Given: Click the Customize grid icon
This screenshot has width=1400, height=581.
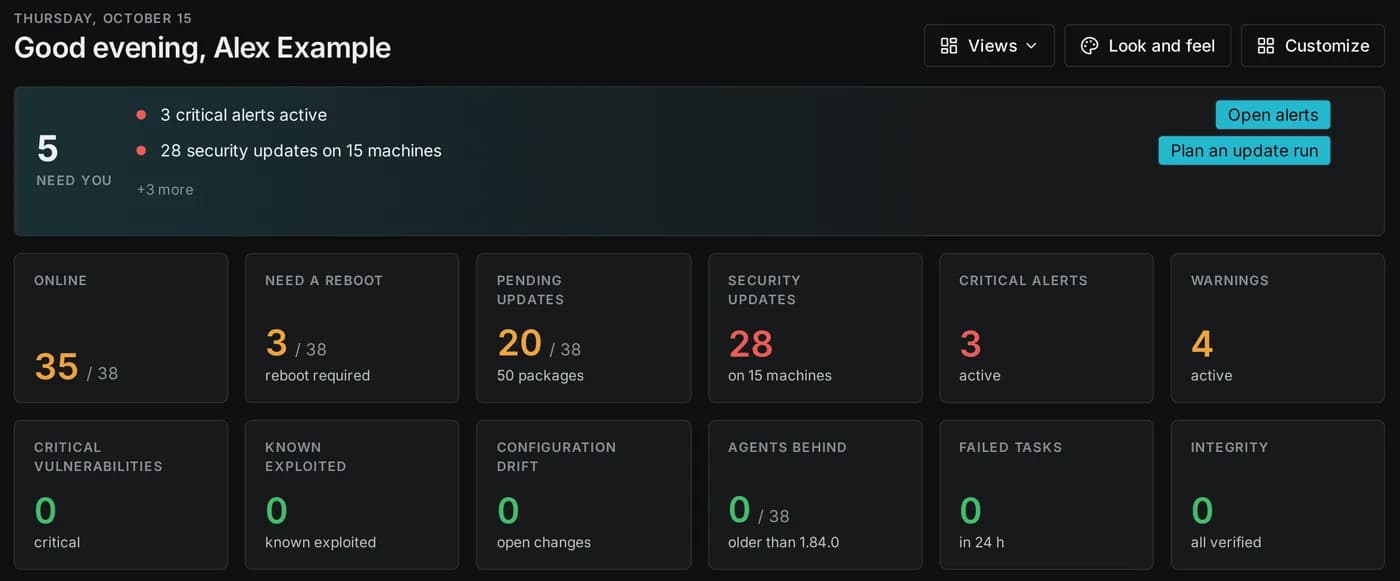Looking at the screenshot, I should tap(1266, 46).
